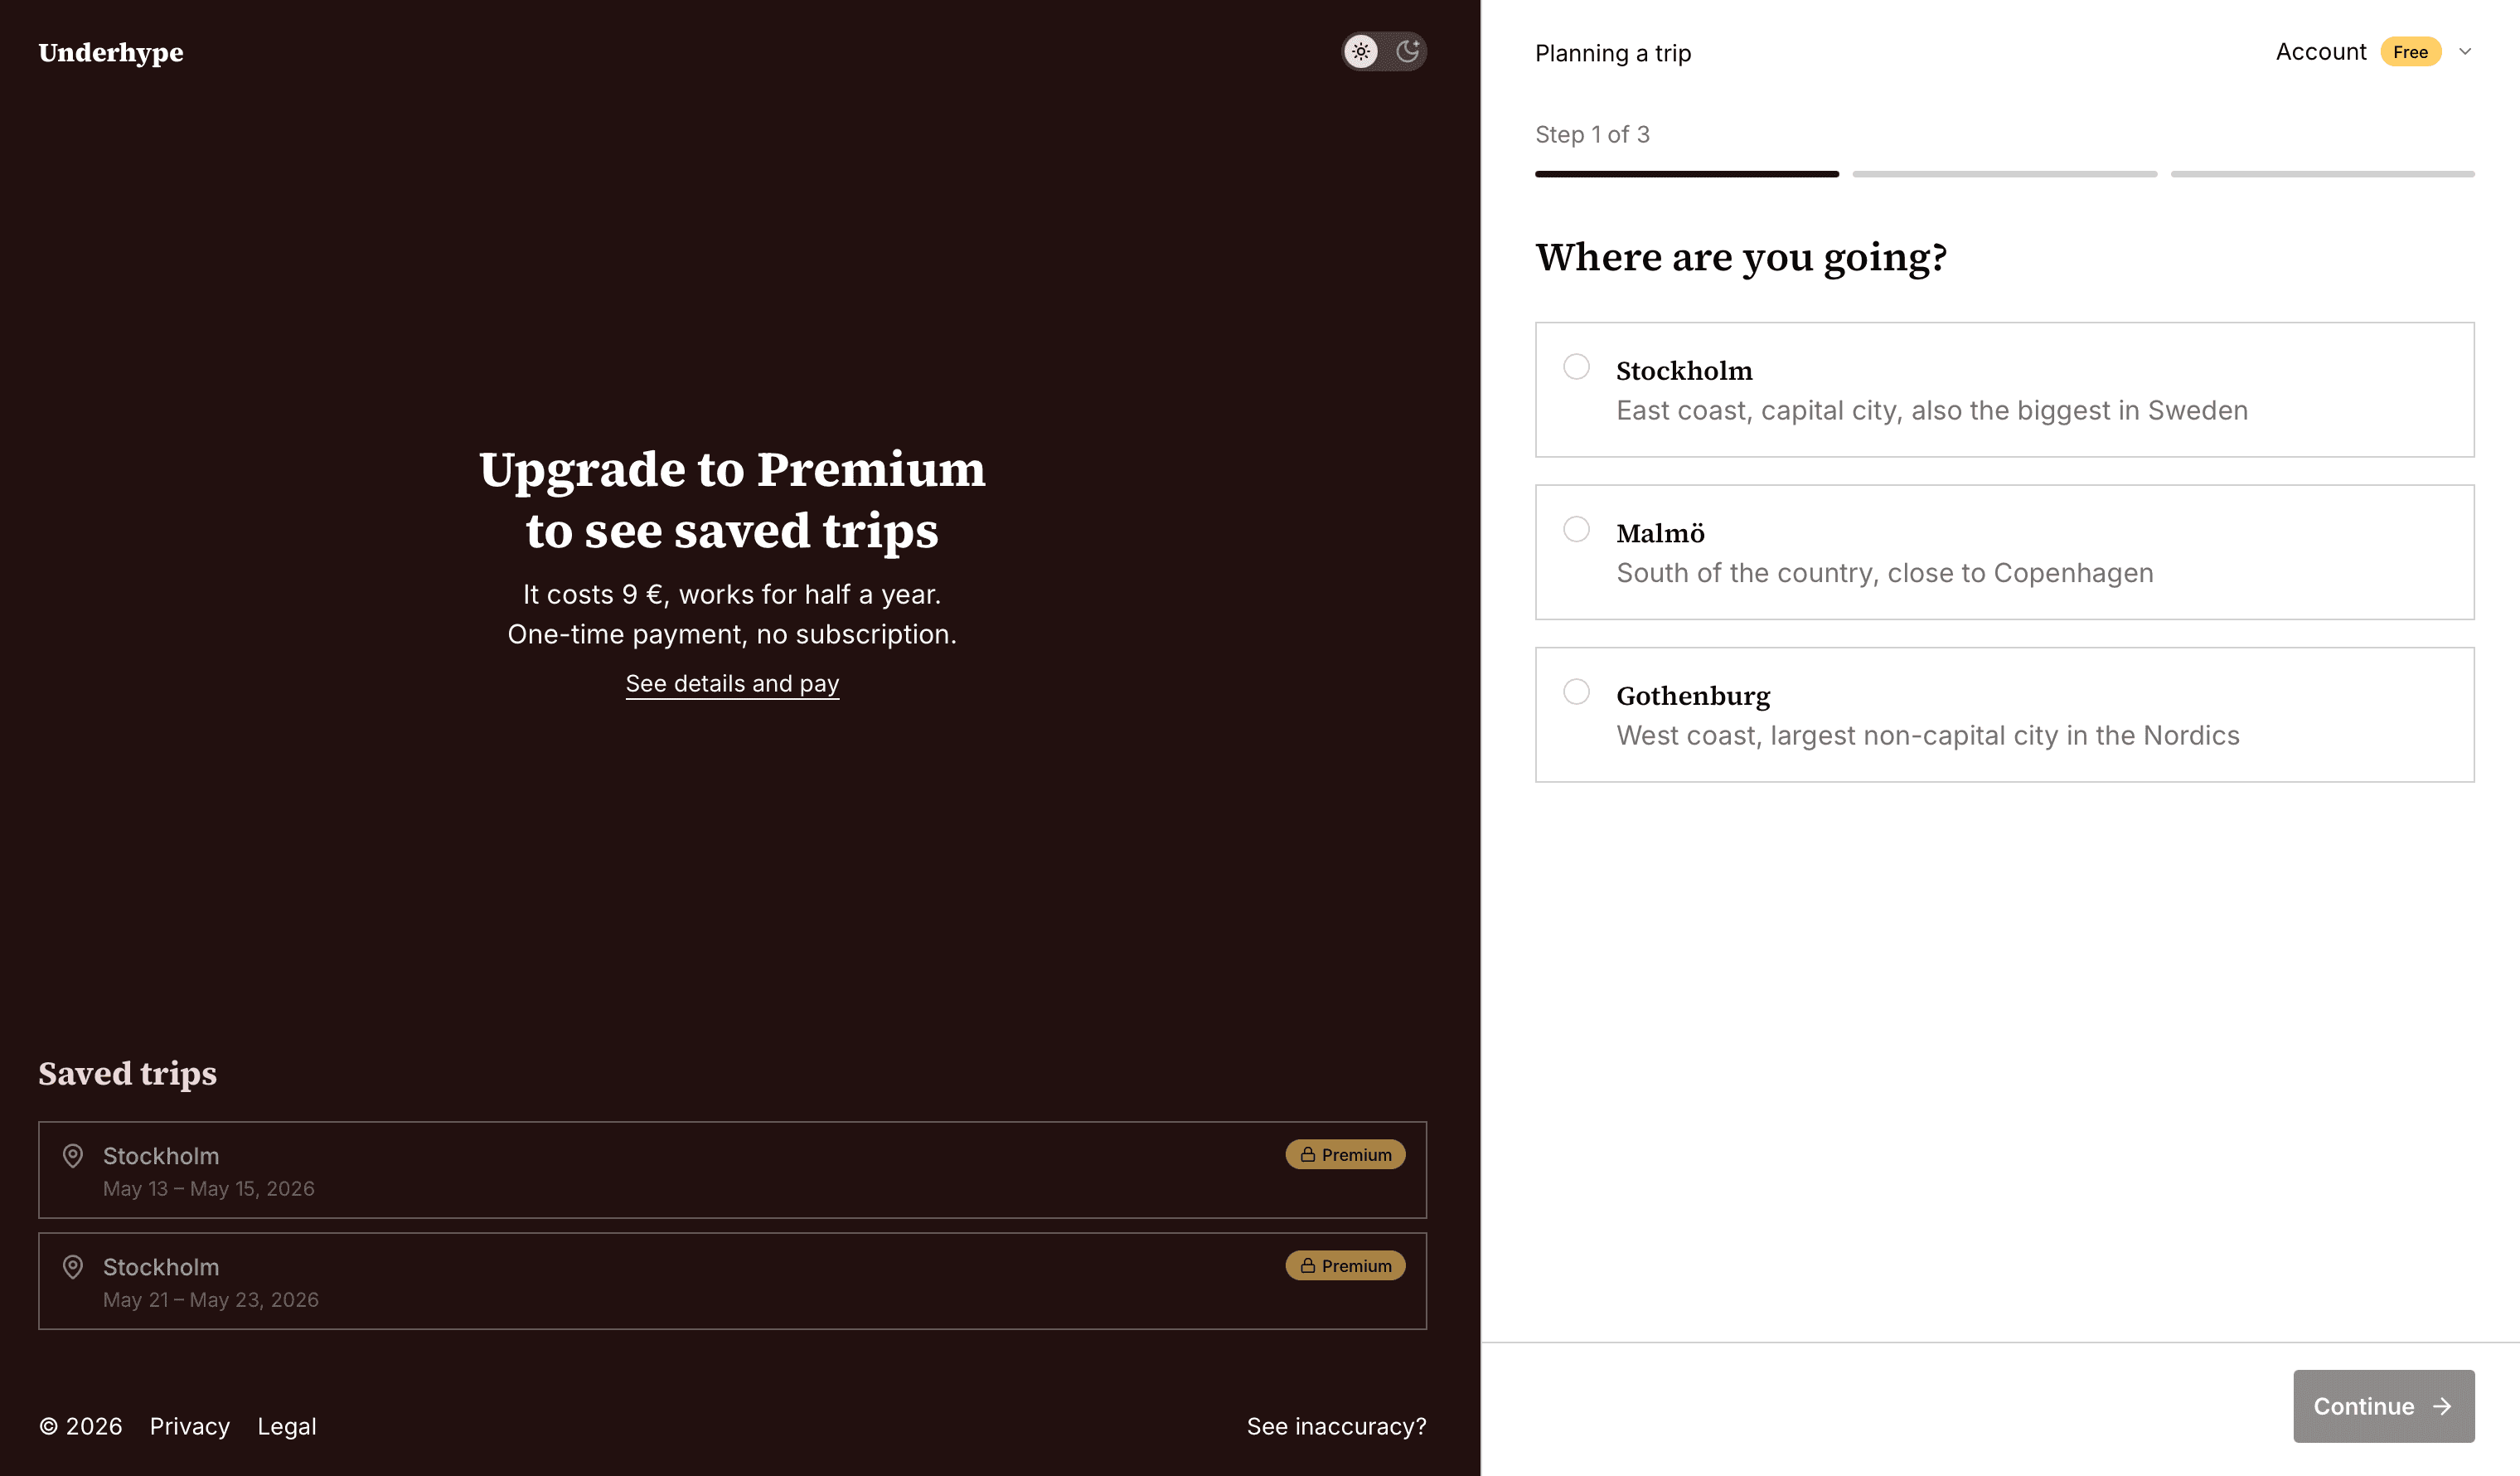Screen dimensions: 2520x1476
Task: Open the Privacy footer link
Action: click(x=190, y=1426)
